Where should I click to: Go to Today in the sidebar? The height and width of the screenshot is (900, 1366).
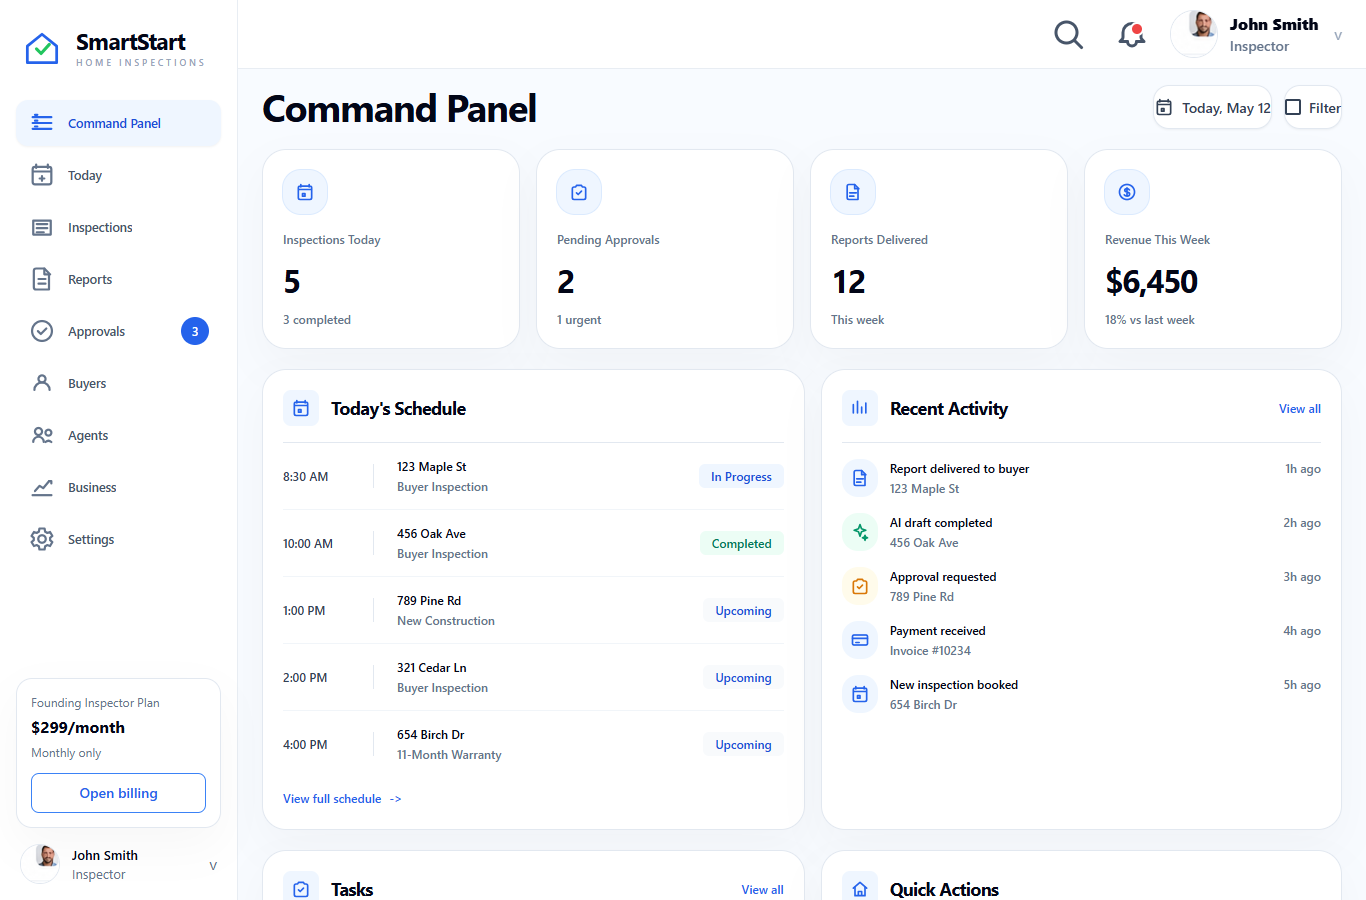click(118, 175)
